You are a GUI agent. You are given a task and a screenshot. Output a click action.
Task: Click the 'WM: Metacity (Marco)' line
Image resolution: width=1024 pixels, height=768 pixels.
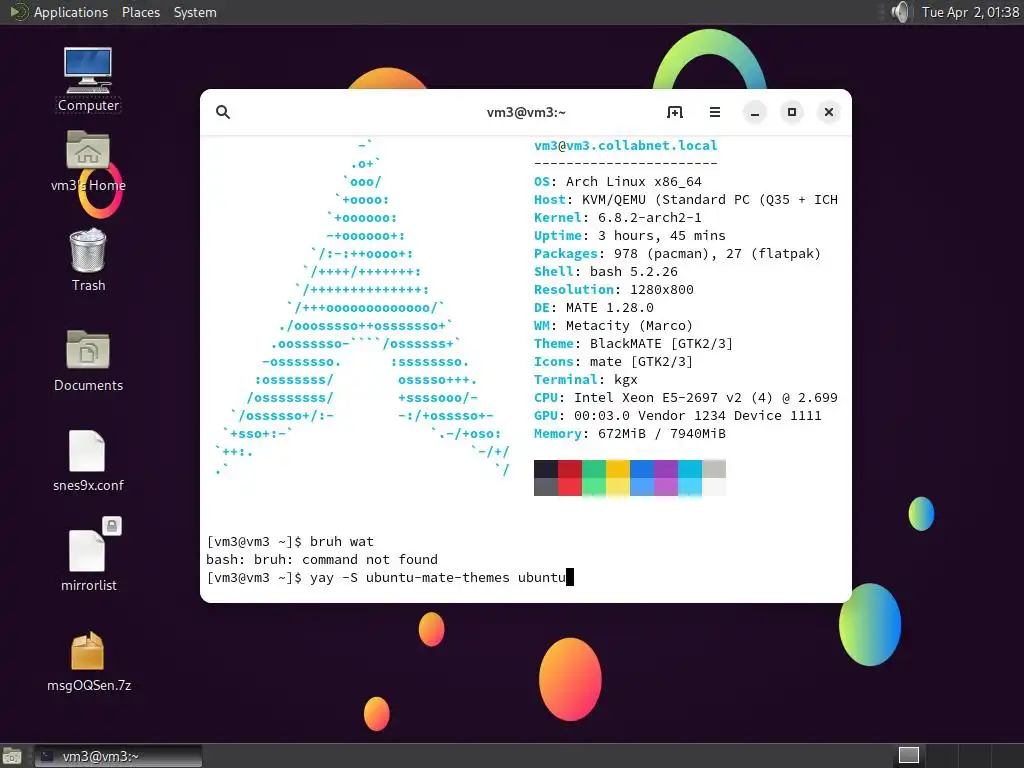[x=613, y=325]
